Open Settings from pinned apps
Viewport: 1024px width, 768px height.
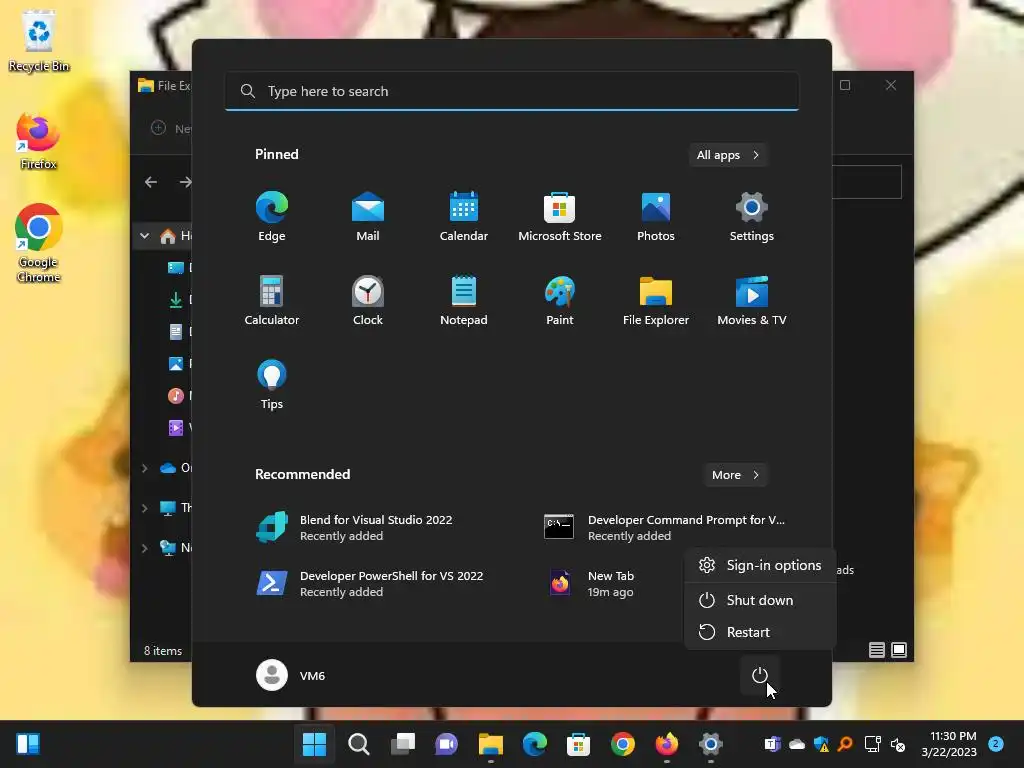click(752, 217)
